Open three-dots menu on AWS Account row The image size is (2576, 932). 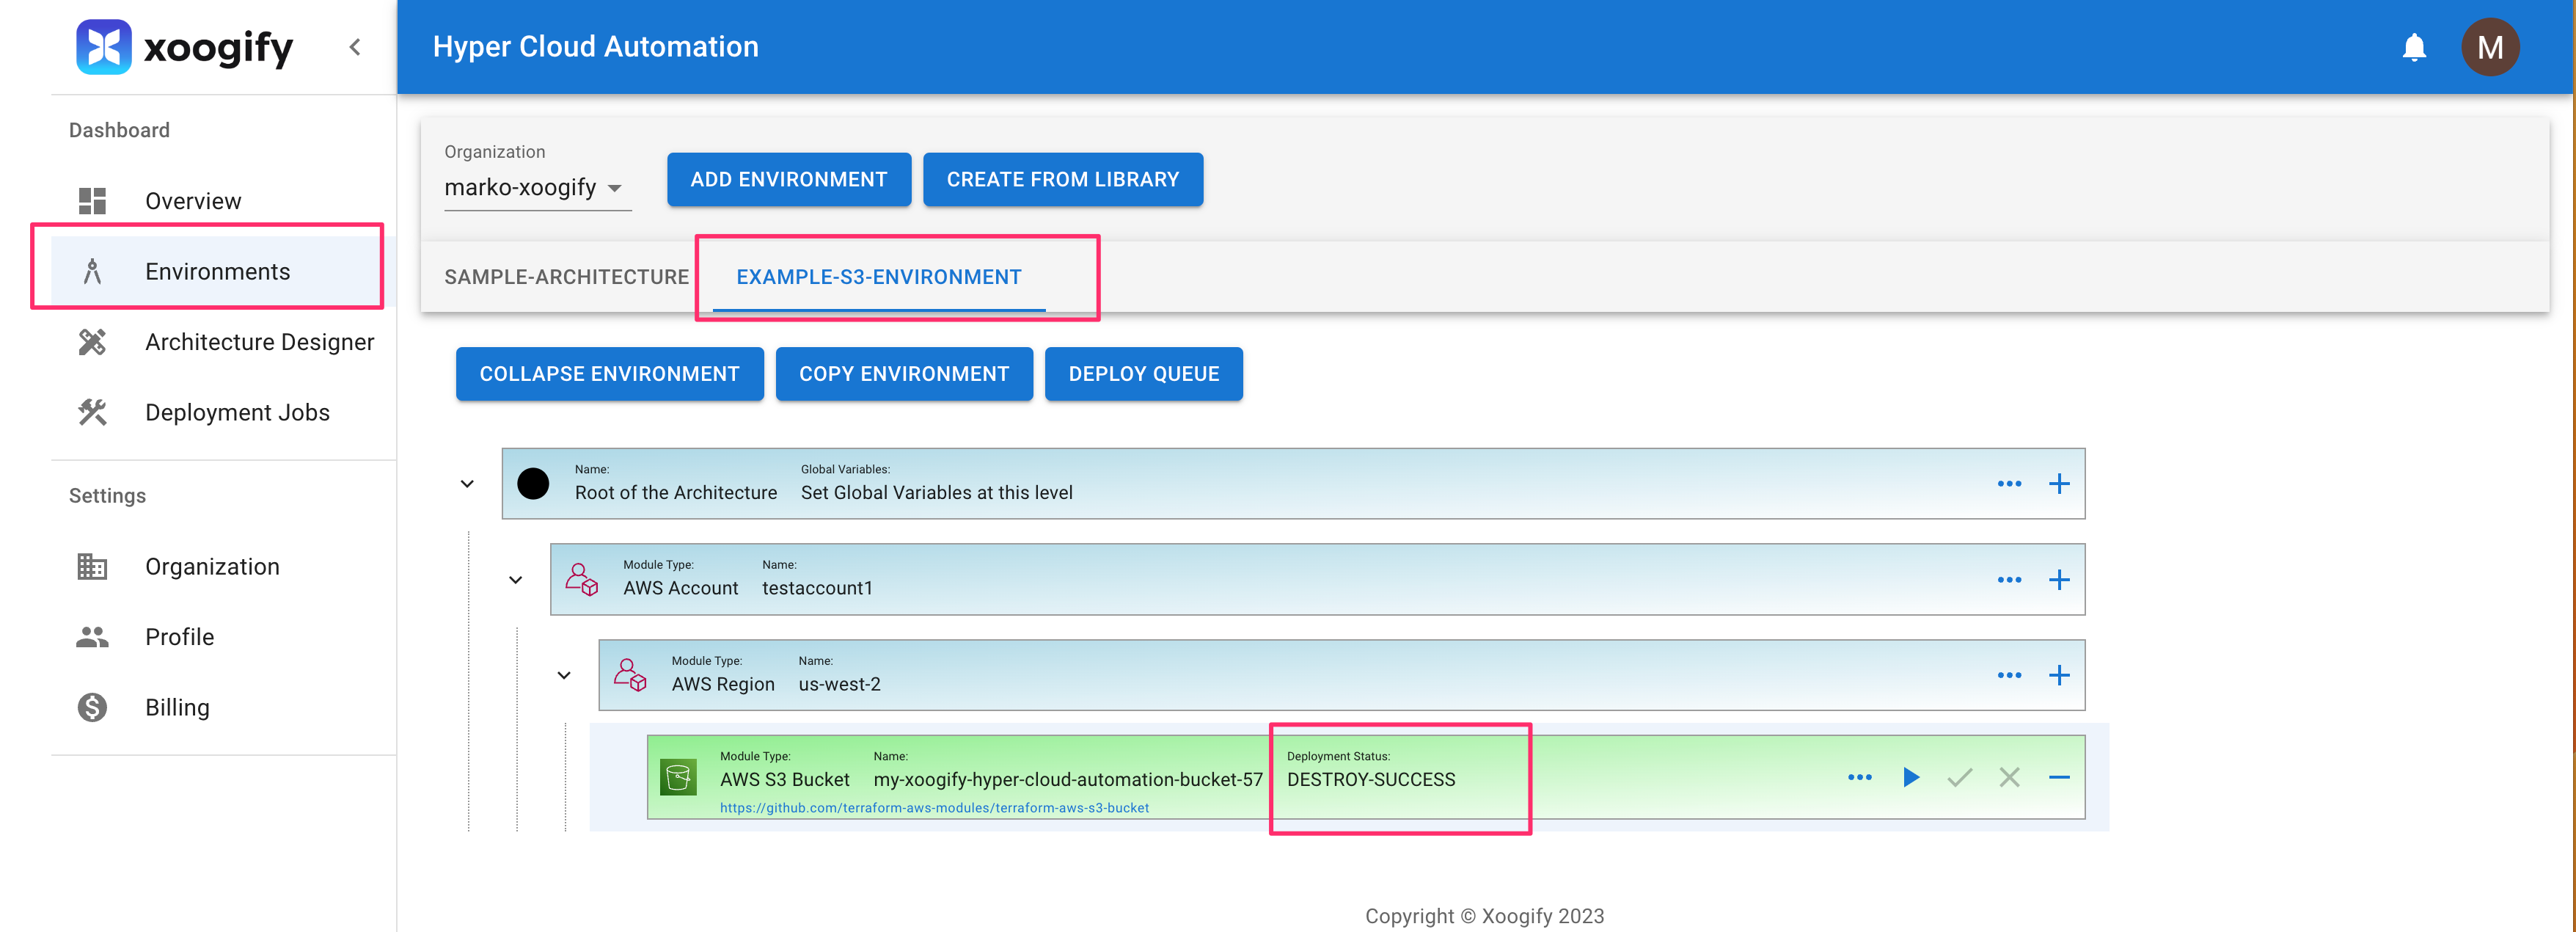click(2008, 580)
